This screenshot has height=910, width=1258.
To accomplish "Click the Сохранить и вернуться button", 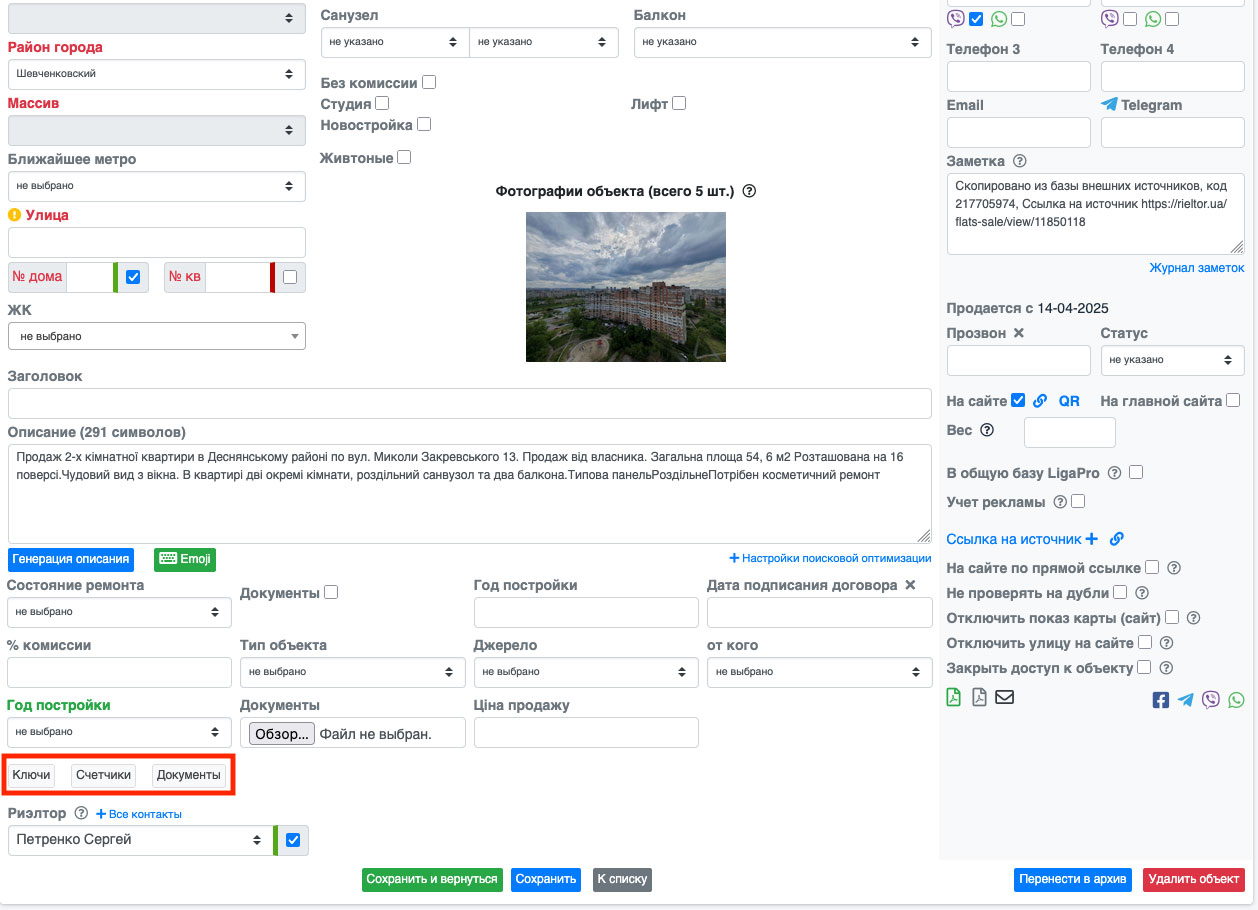I will pyautogui.click(x=432, y=880).
